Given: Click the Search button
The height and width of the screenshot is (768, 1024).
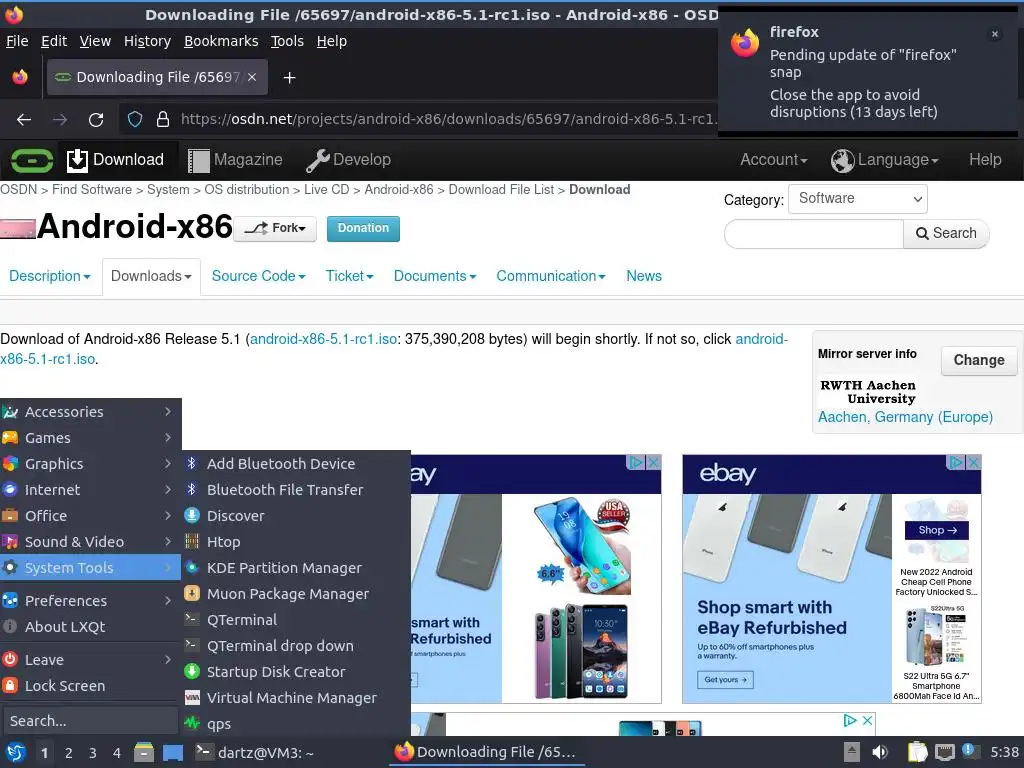Looking at the screenshot, I should [946, 234].
